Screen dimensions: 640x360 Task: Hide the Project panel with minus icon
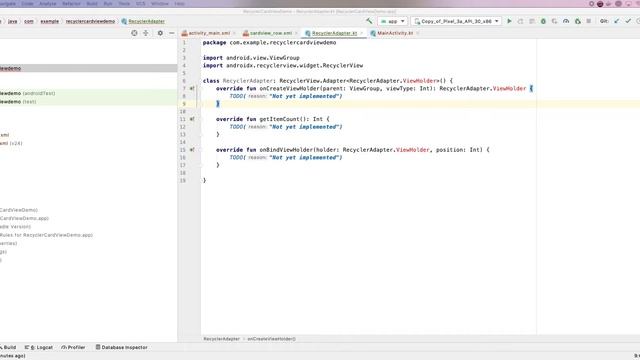pos(171,33)
